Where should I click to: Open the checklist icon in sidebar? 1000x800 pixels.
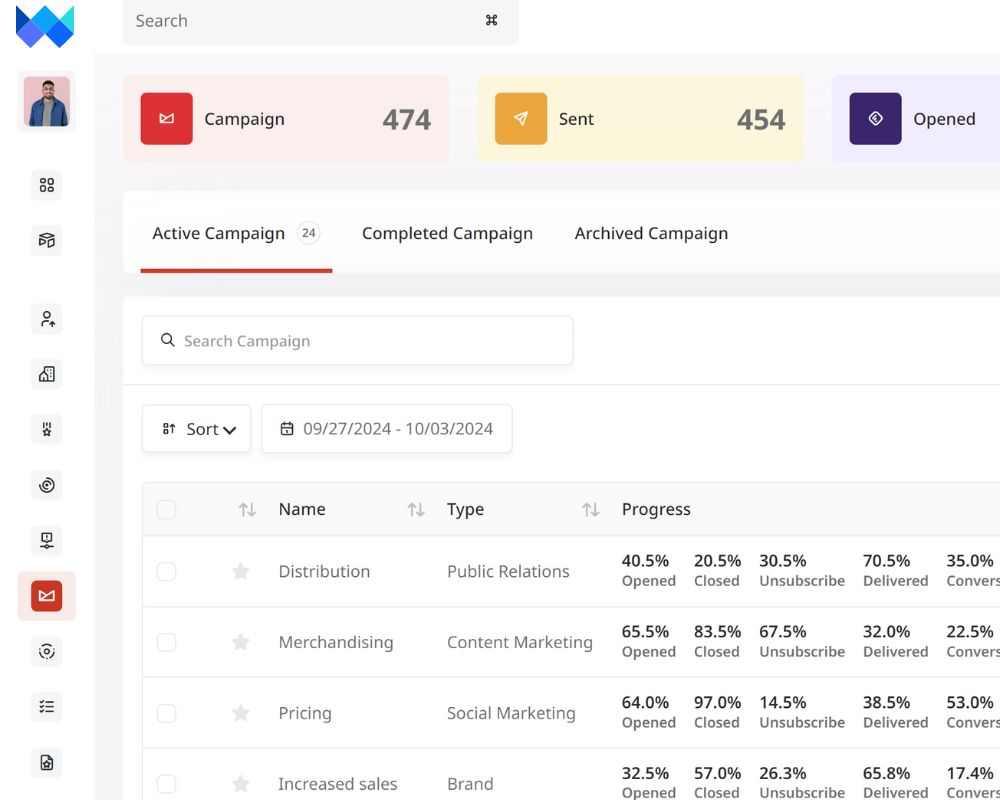click(46, 706)
